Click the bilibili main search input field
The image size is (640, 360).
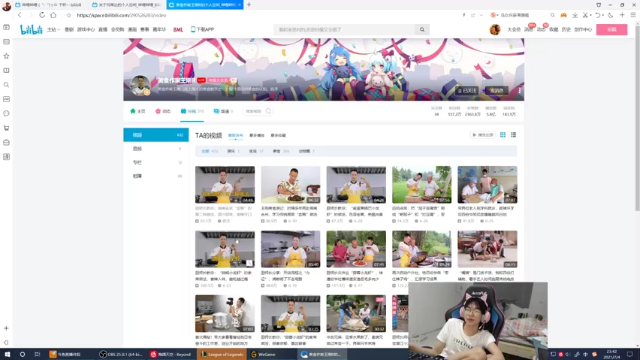(x=344, y=29)
